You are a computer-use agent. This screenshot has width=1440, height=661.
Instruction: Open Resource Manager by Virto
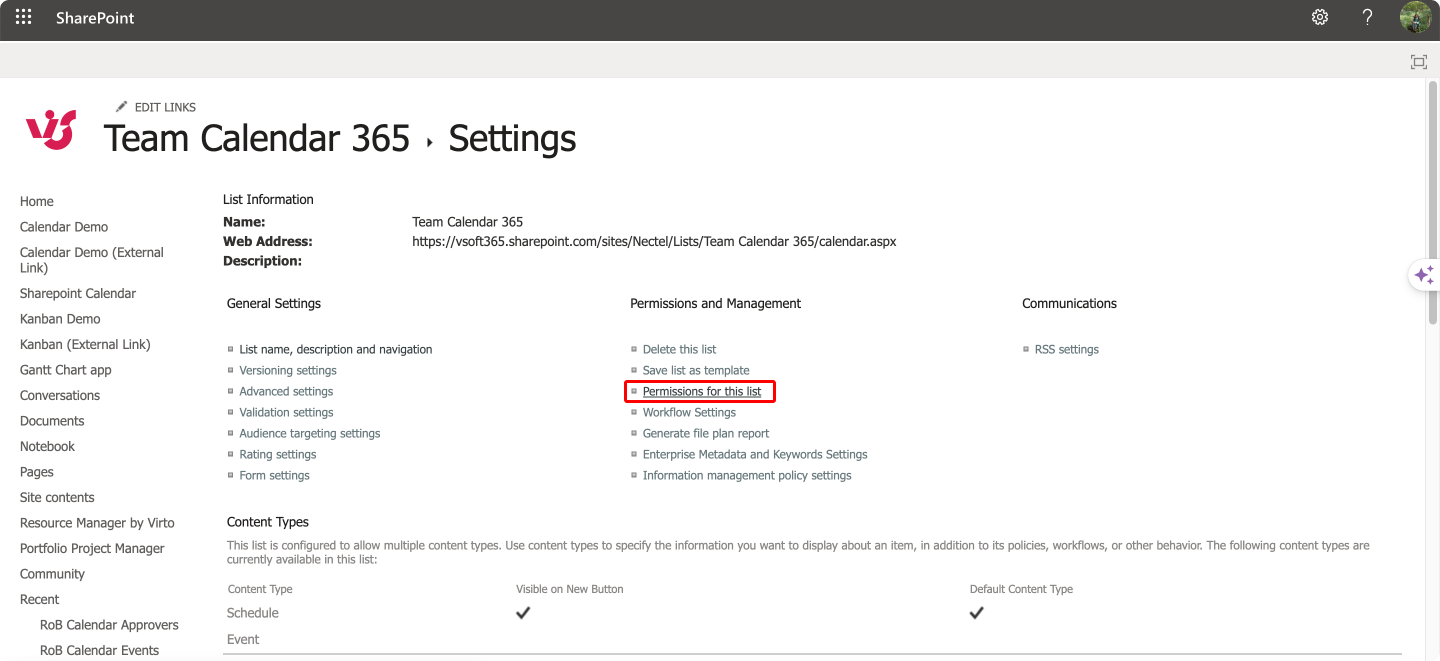pyautogui.click(x=97, y=523)
